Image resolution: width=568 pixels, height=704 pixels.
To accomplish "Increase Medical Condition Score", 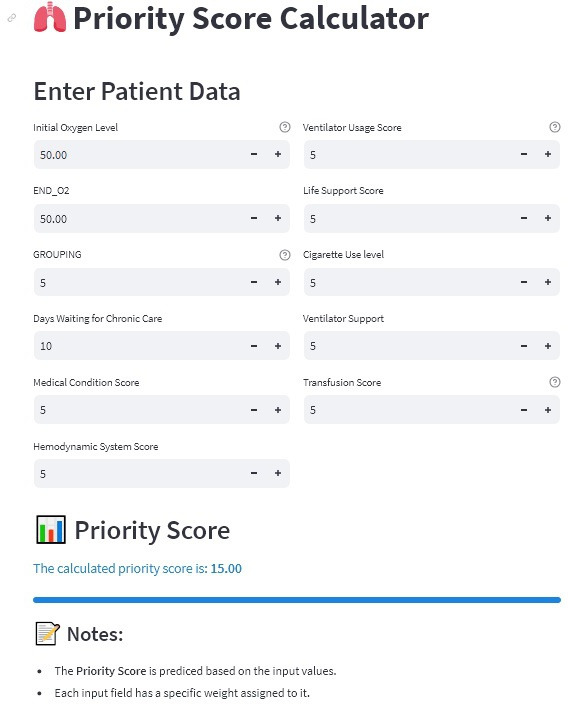I will [278, 410].
